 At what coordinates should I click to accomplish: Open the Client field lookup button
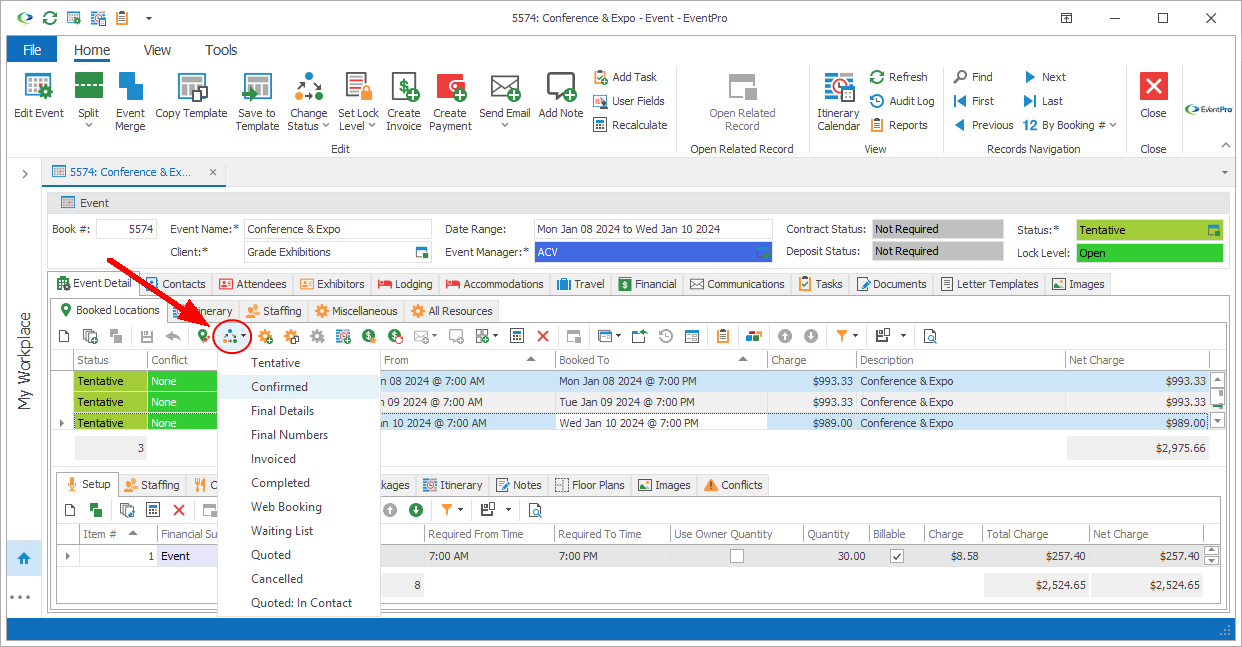point(422,252)
